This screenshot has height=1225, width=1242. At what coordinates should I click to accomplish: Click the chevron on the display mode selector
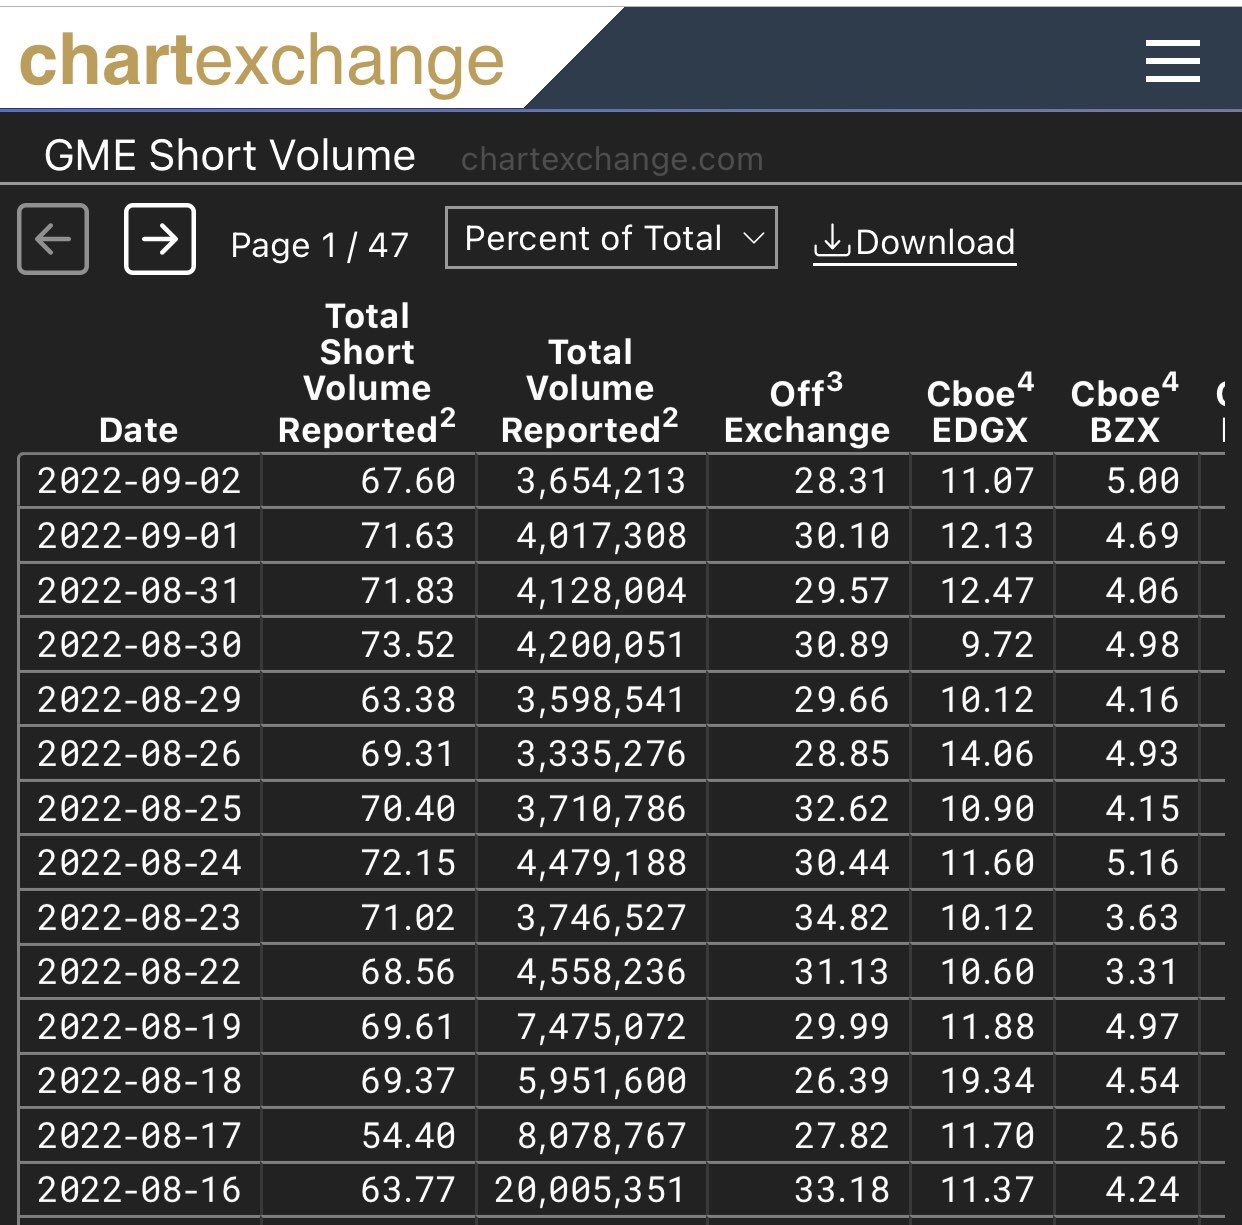pyautogui.click(x=753, y=238)
